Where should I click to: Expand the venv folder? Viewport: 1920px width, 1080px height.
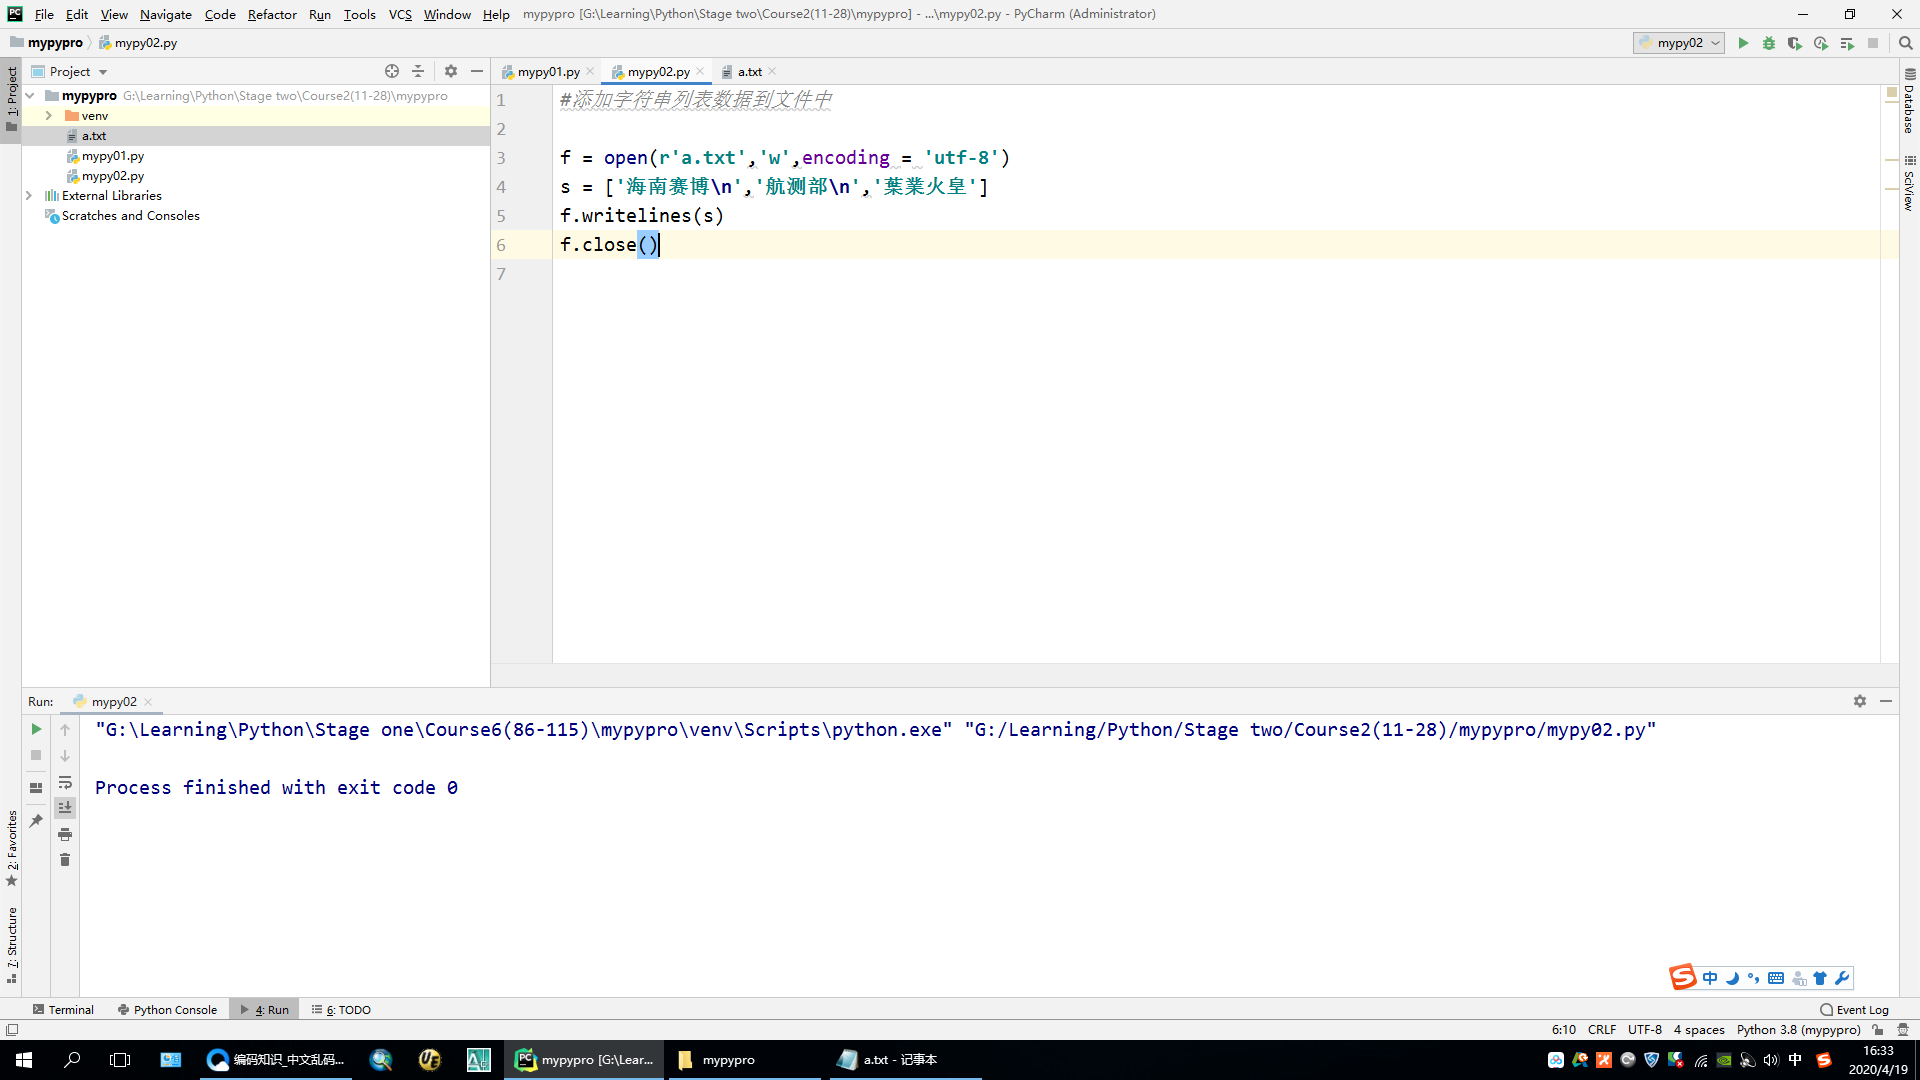coord(48,116)
